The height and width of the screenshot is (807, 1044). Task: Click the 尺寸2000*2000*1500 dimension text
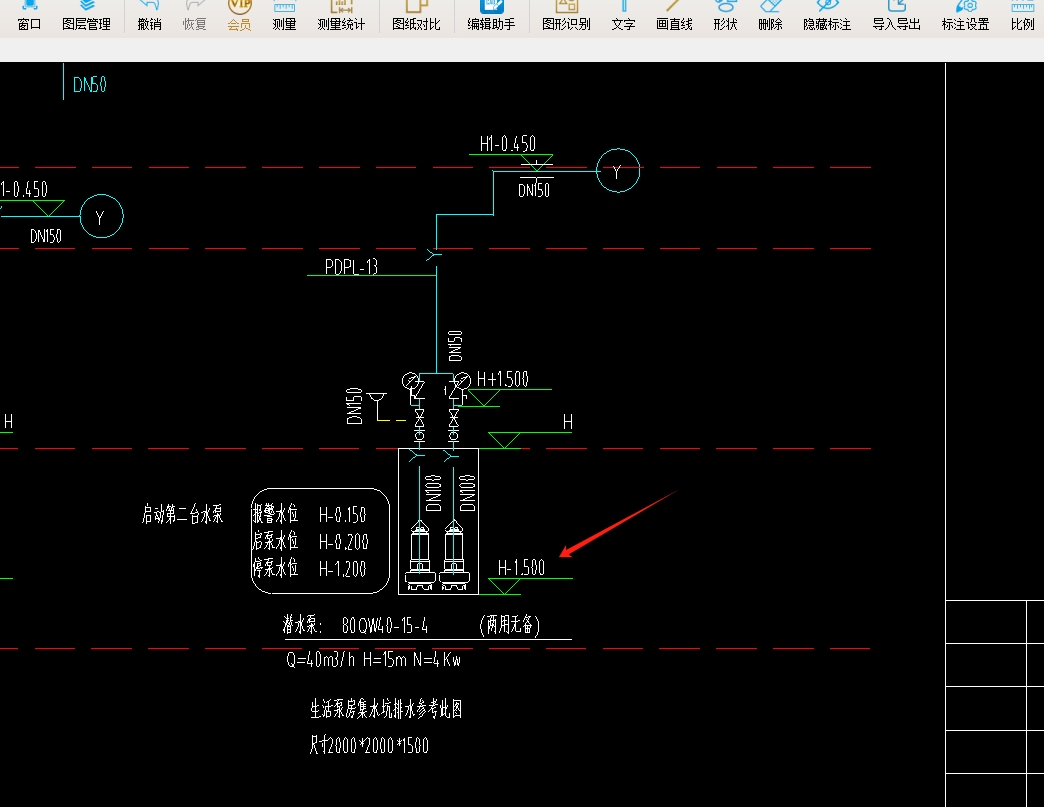(369, 745)
